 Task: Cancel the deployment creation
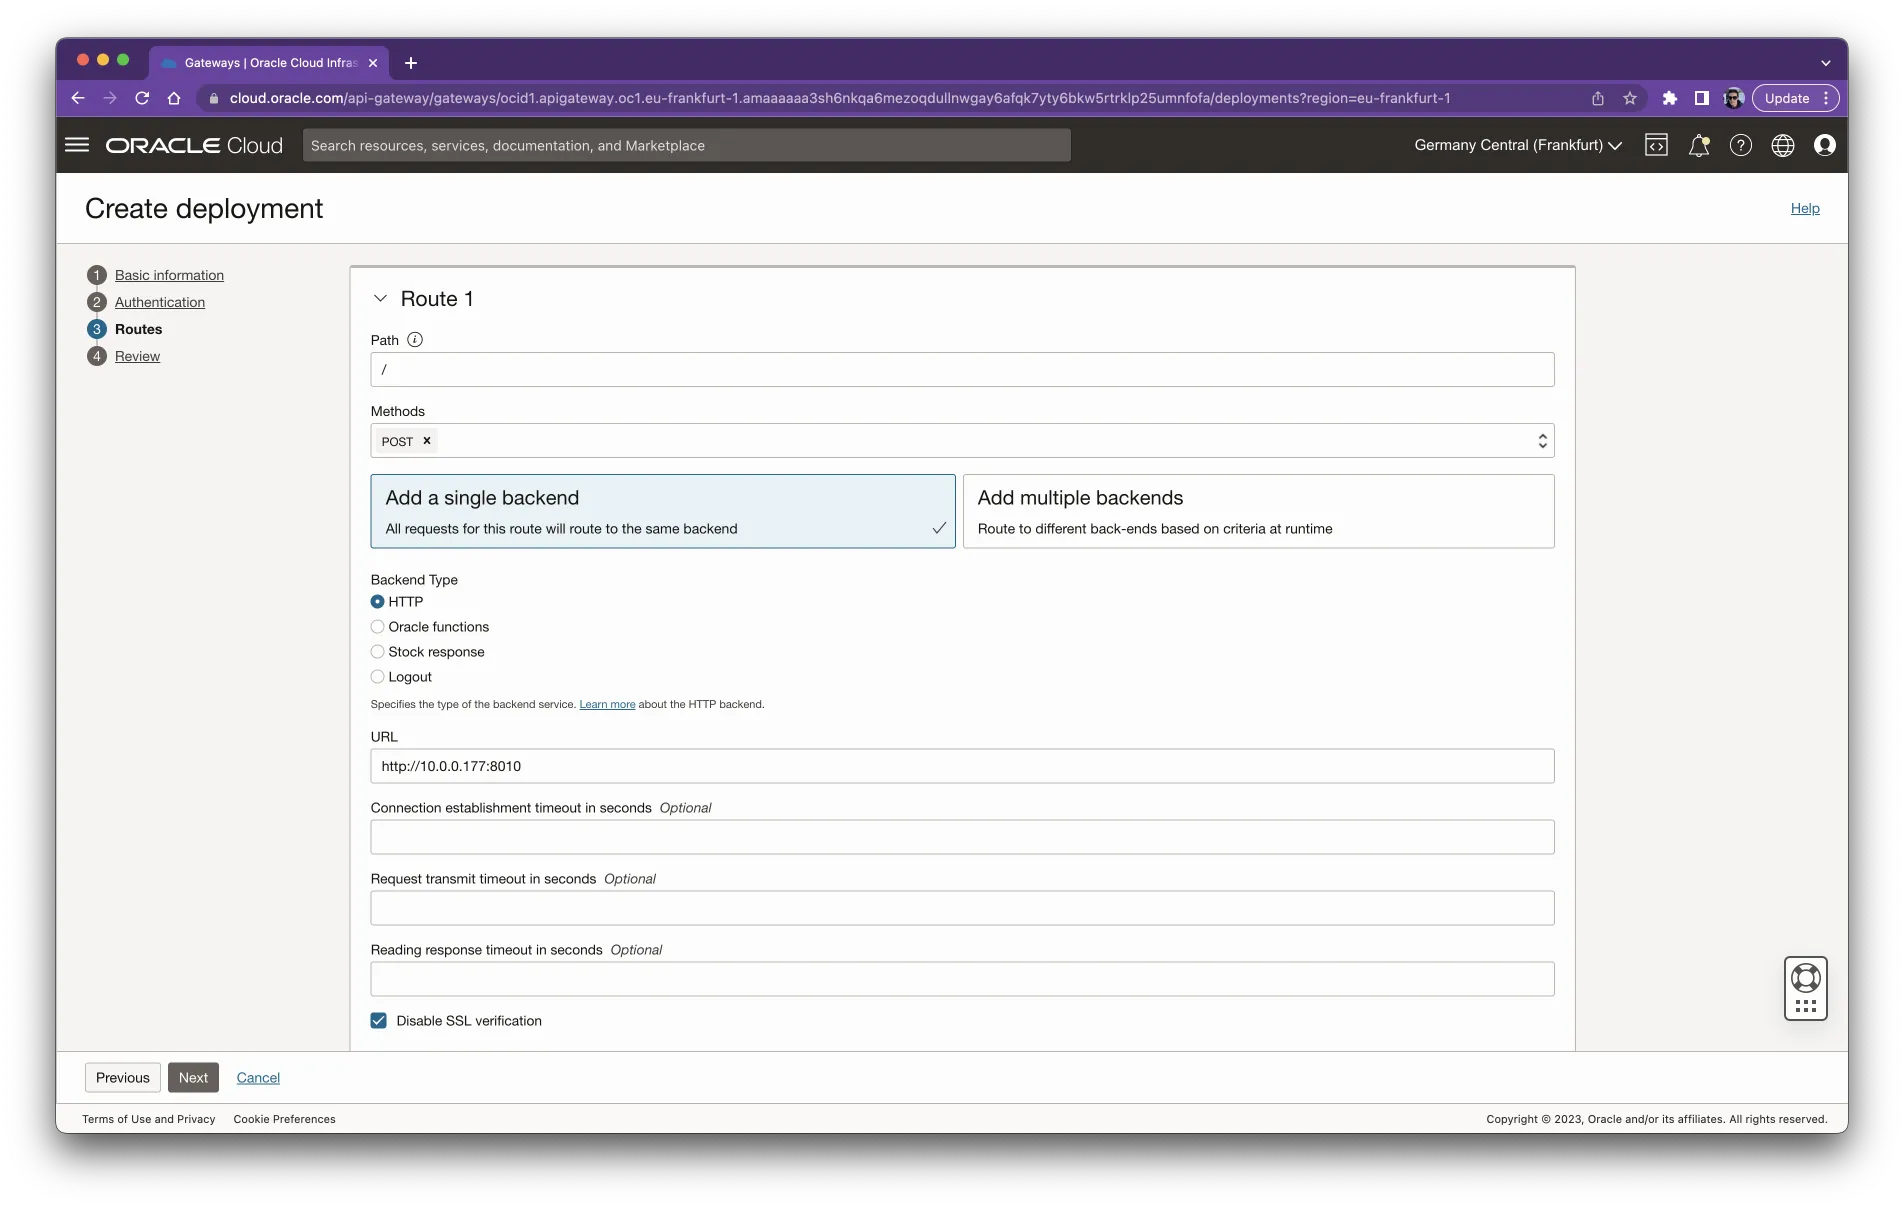[258, 1078]
